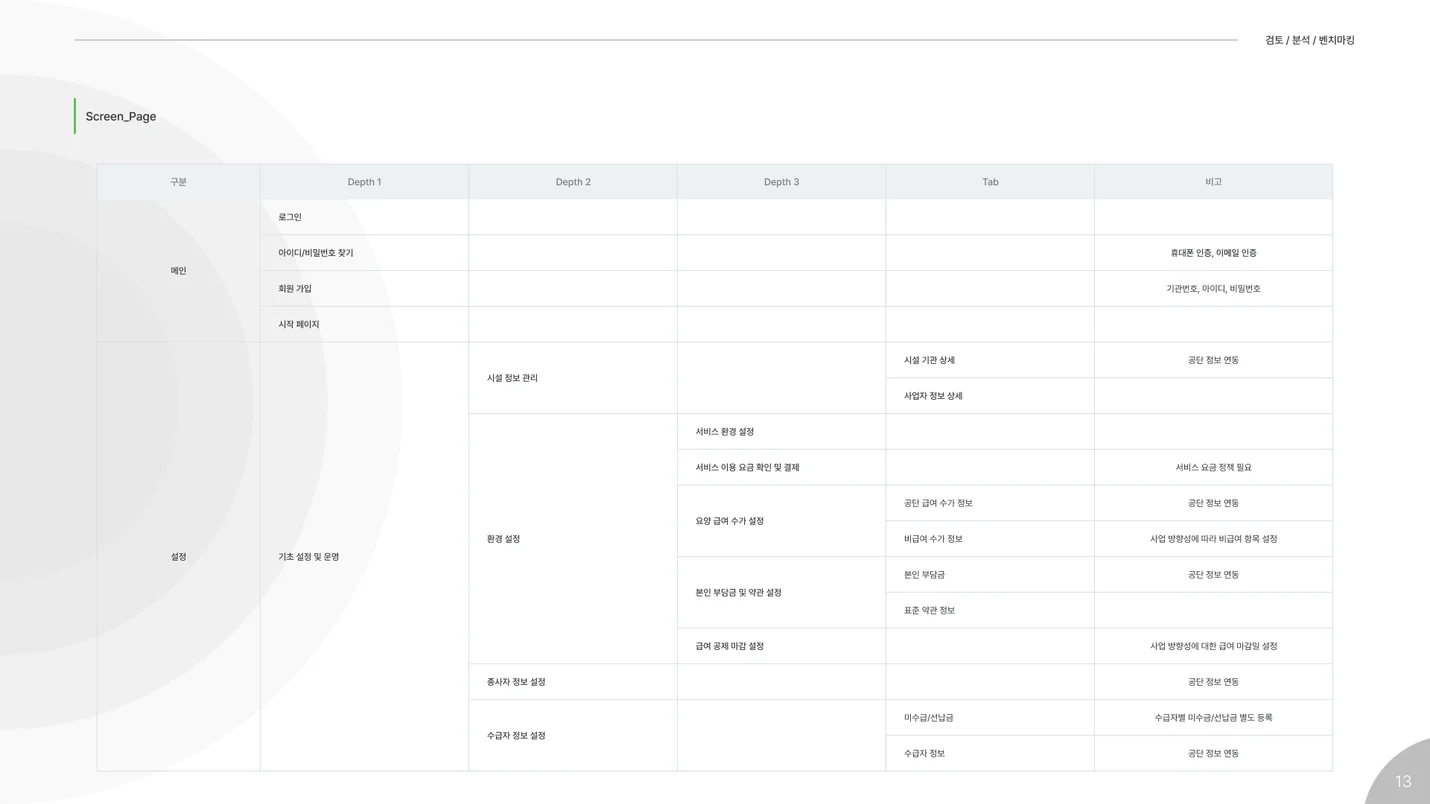Click the page number 13 badge
Viewport: 1430px width, 804px height.
tap(1403, 781)
